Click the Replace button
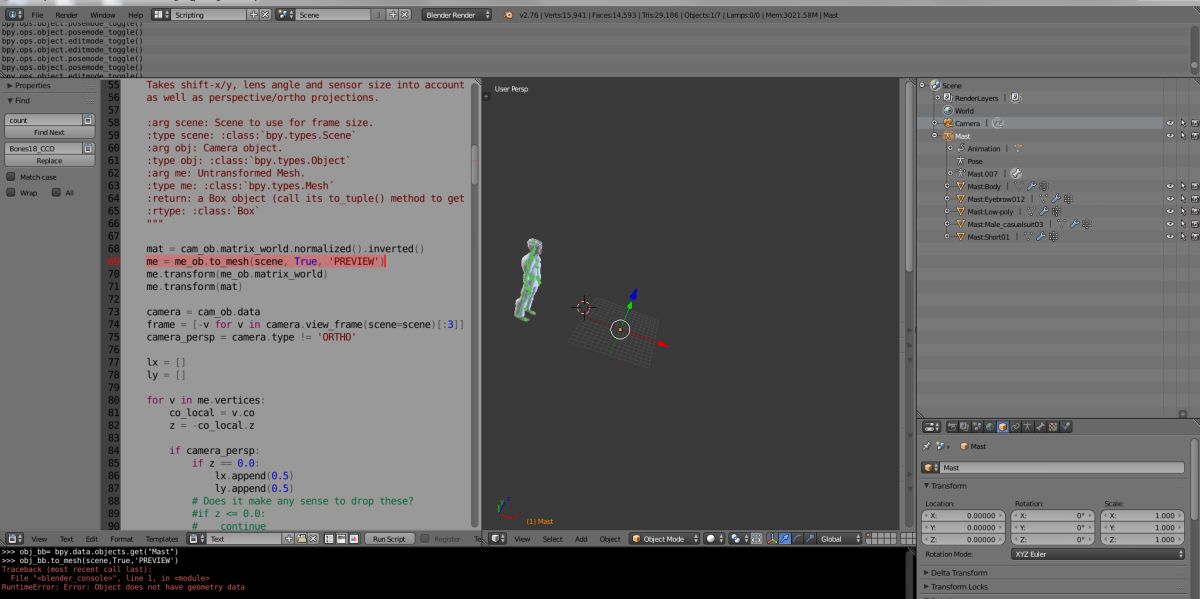The image size is (1200, 599). coord(49,160)
